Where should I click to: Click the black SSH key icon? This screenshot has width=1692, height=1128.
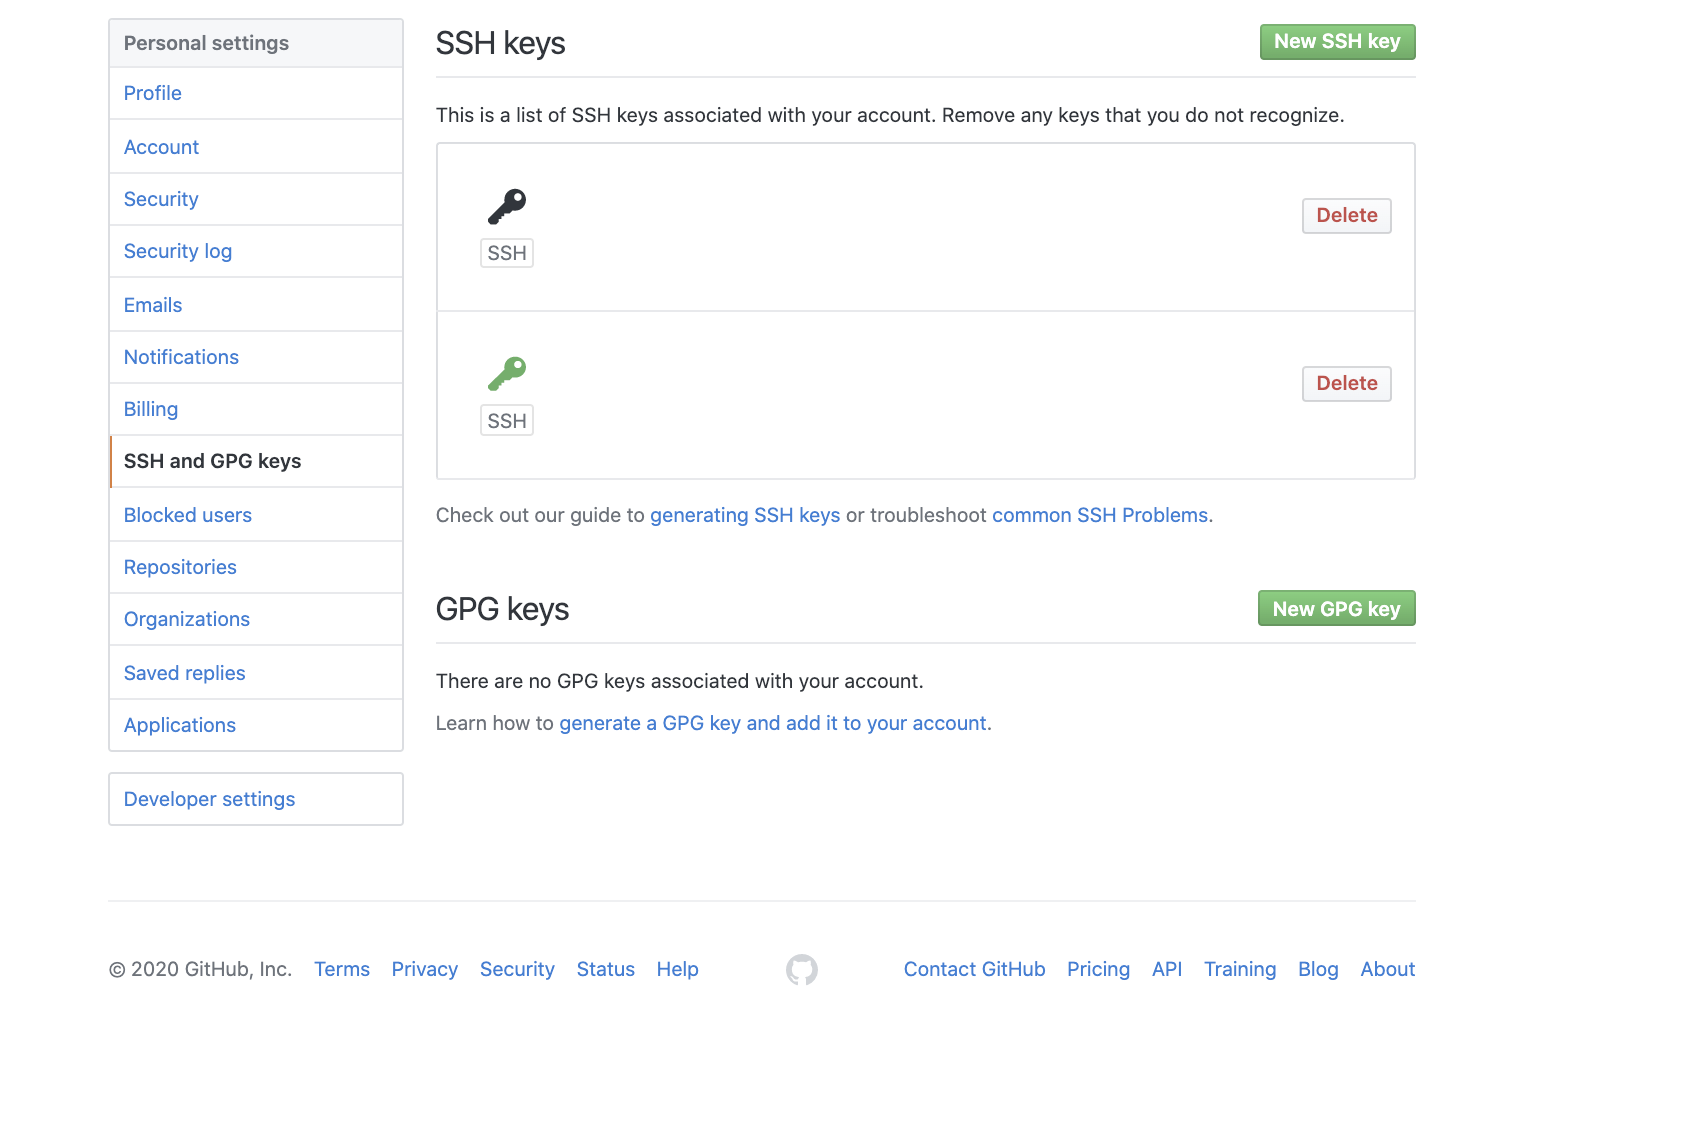[x=507, y=207]
